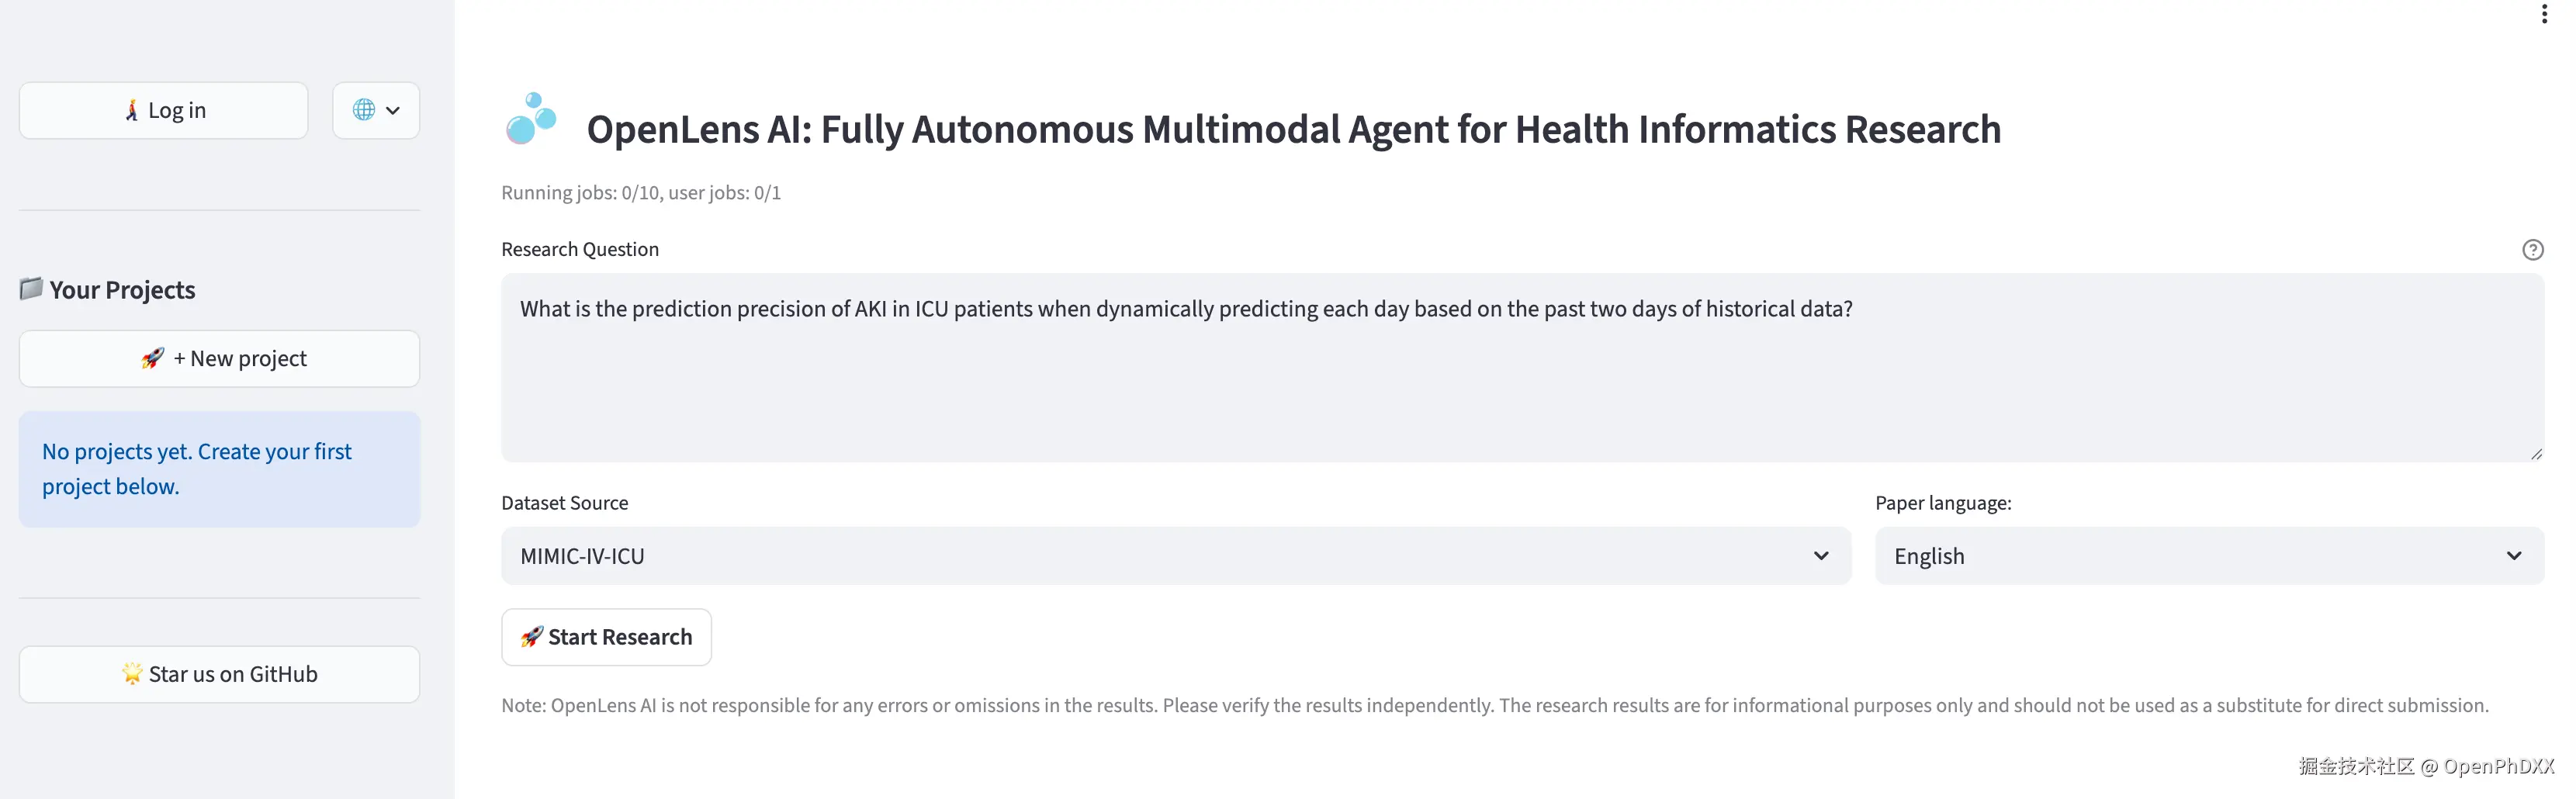Click the Running jobs status text
The image size is (2576, 799).
641,193
